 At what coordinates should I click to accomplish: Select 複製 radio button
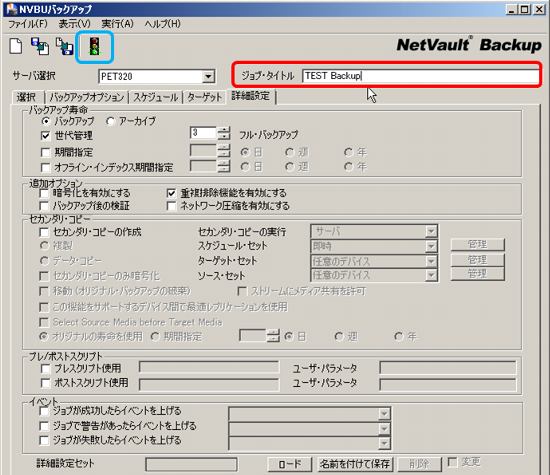click(x=44, y=246)
